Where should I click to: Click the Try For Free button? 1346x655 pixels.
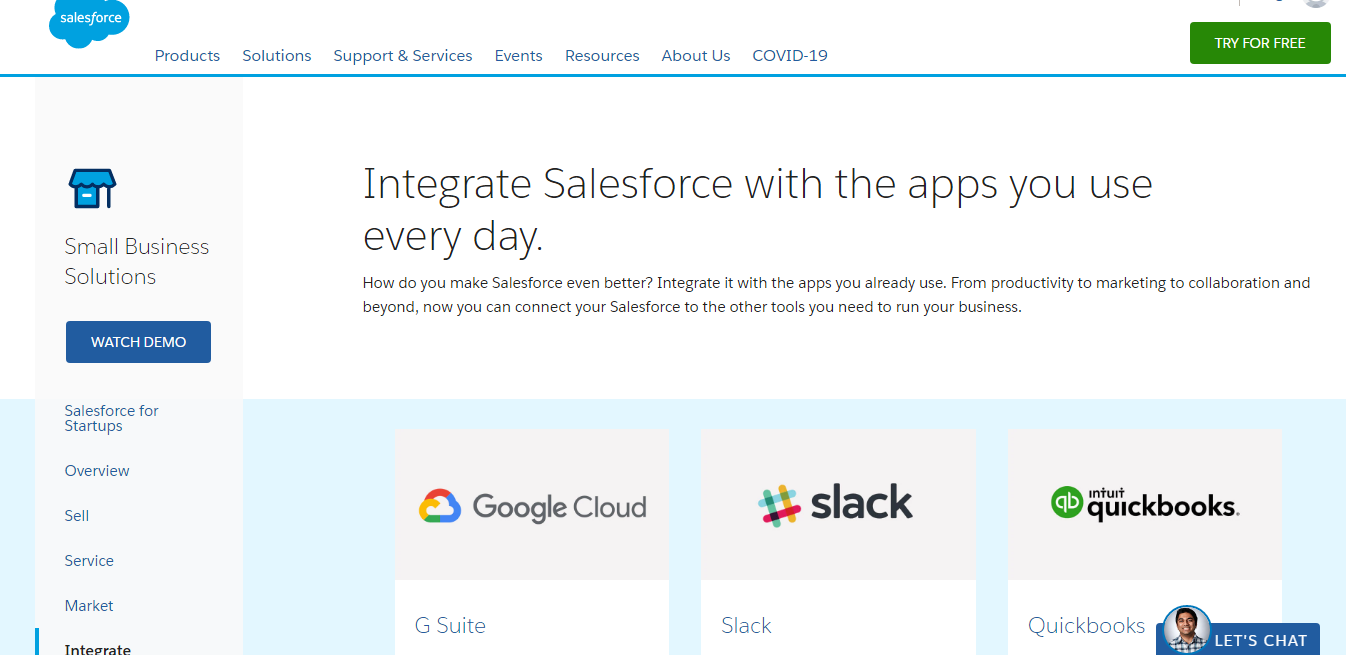click(1260, 43)
